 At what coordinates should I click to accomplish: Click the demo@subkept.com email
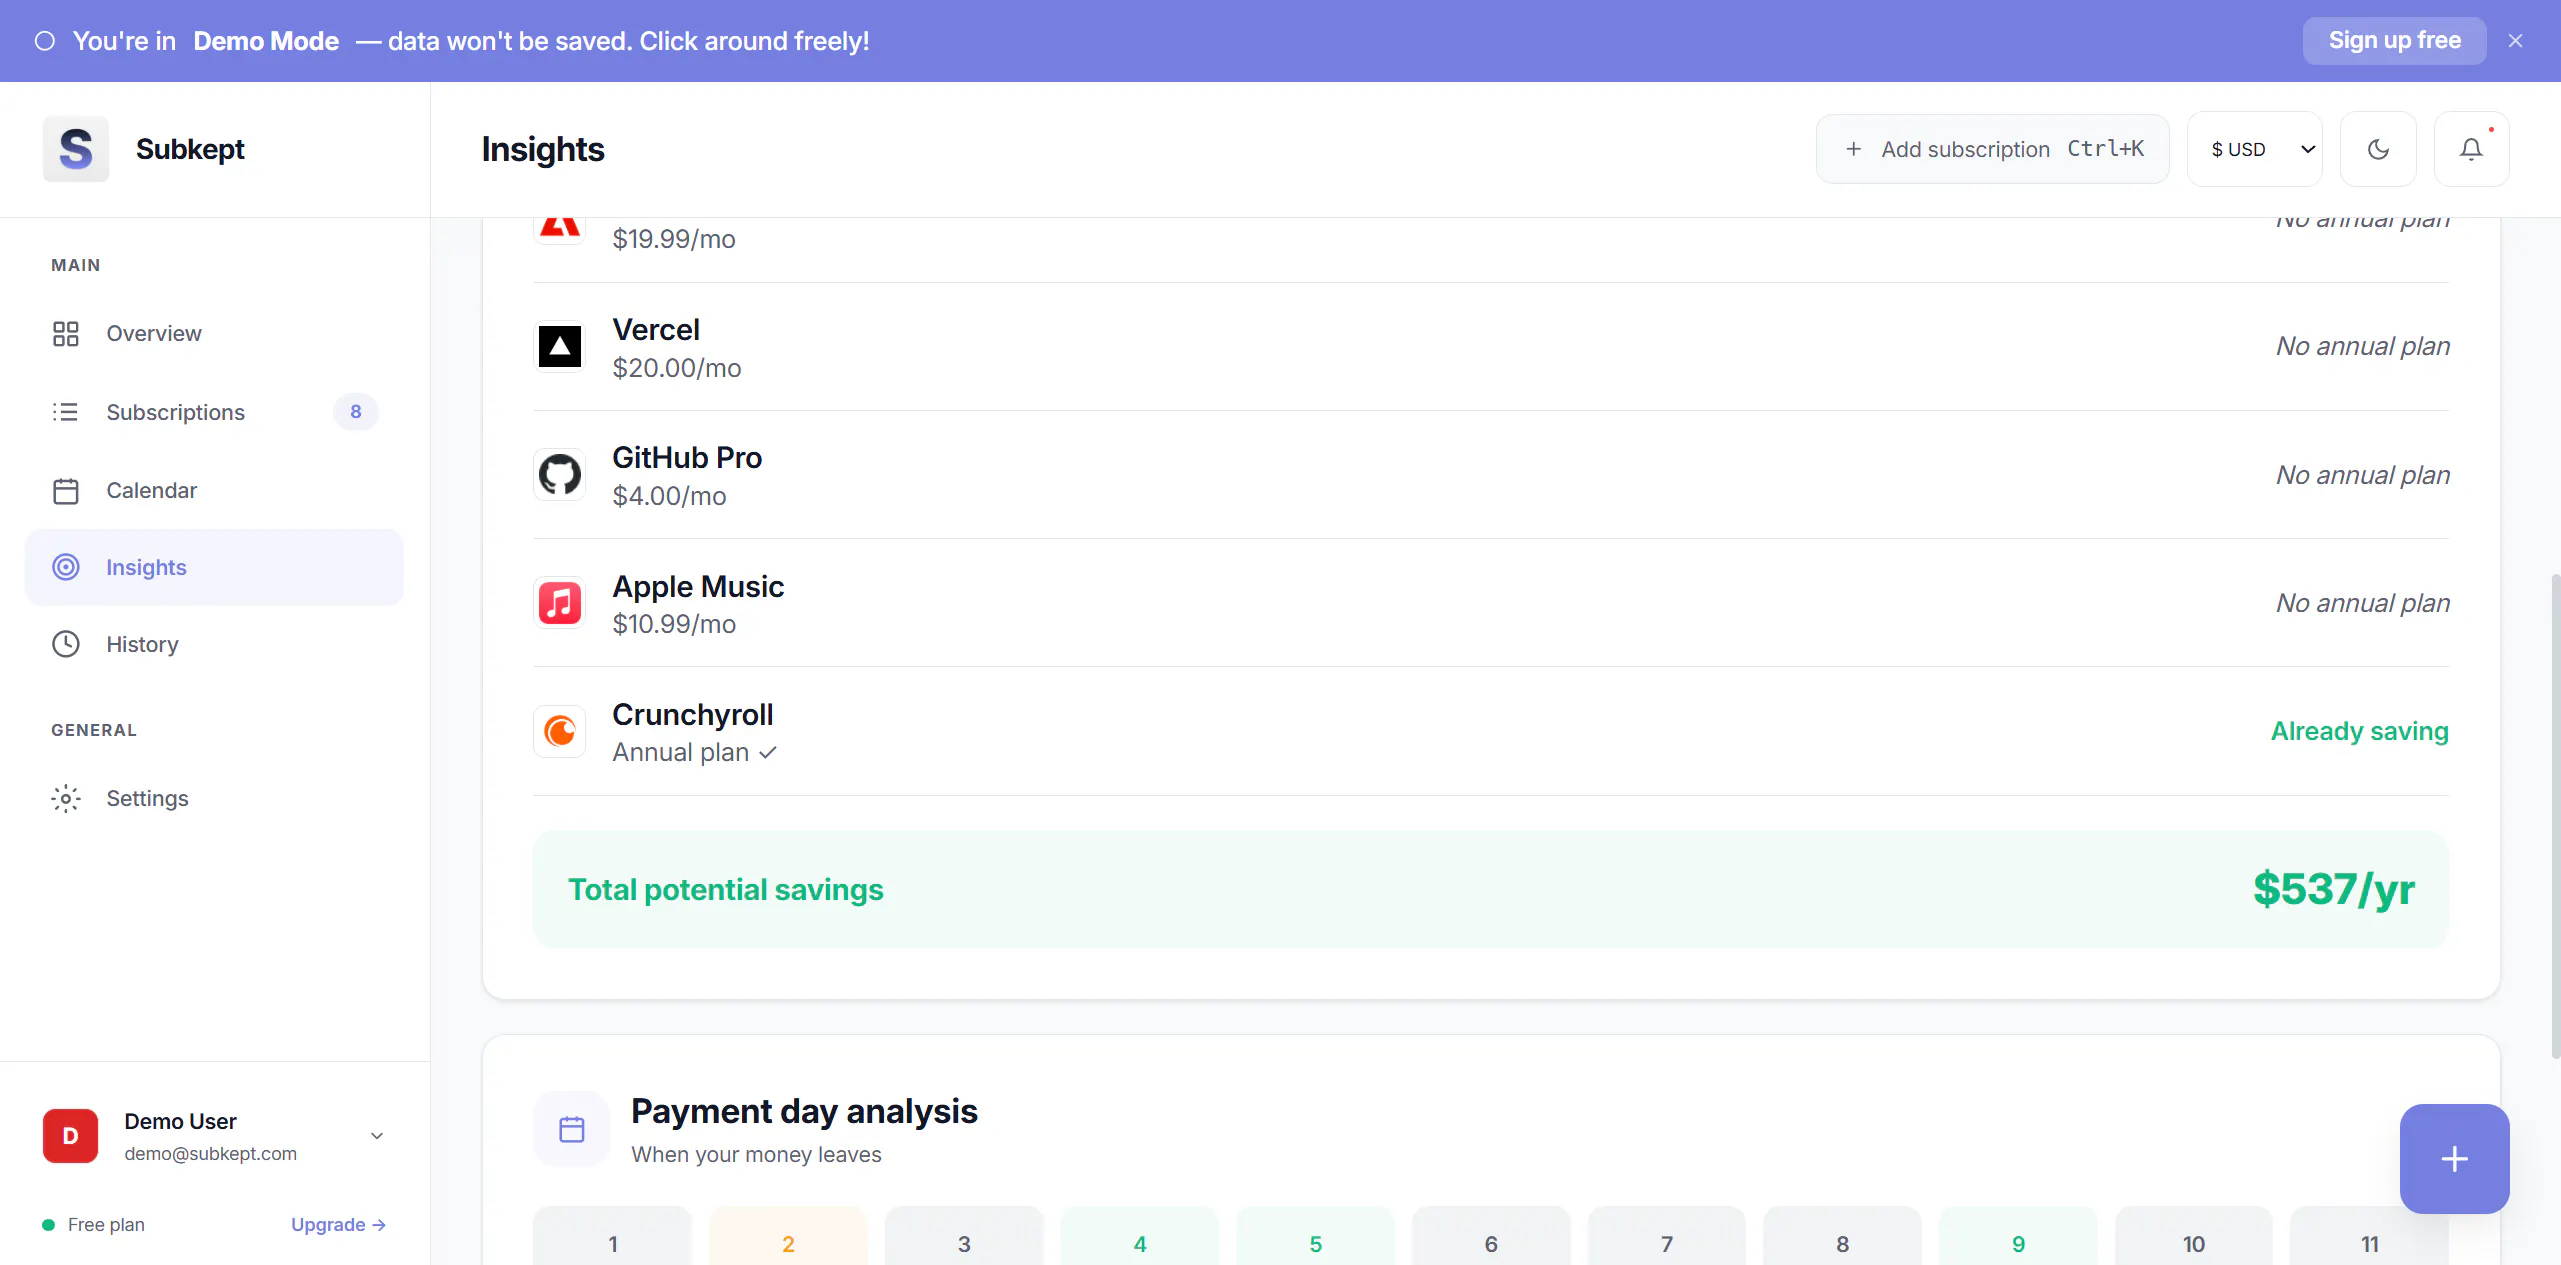coord(211,1154)
